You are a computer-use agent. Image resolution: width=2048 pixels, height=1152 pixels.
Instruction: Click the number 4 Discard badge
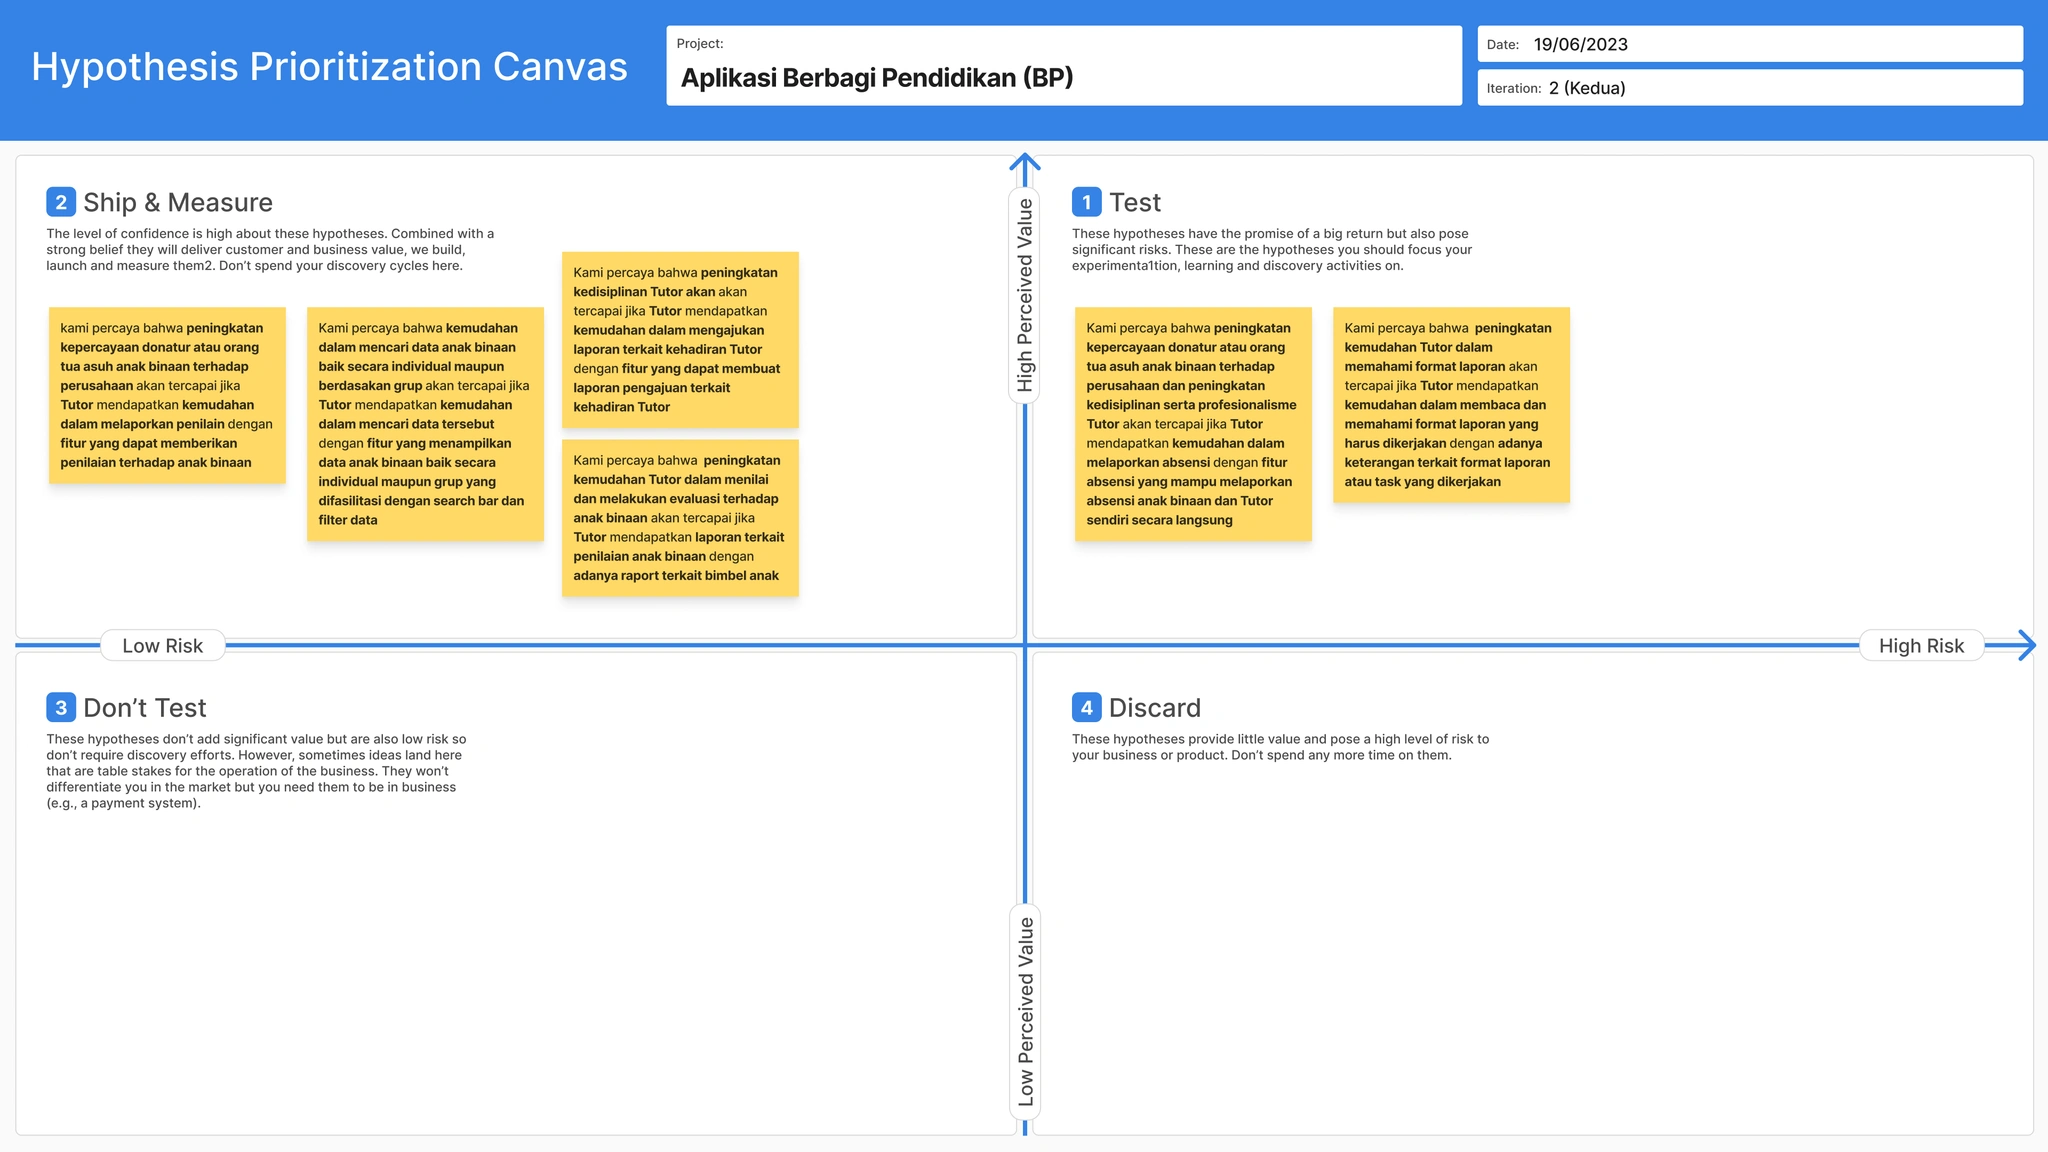point(1086,708)
